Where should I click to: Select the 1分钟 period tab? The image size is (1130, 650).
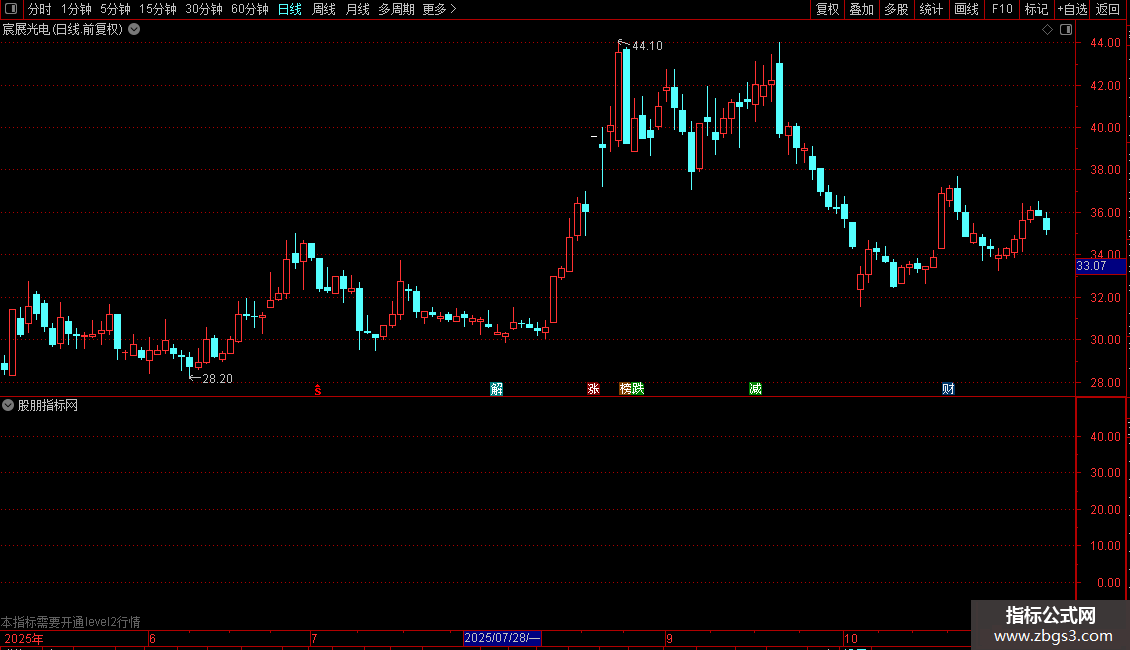(x=76, y=9)
